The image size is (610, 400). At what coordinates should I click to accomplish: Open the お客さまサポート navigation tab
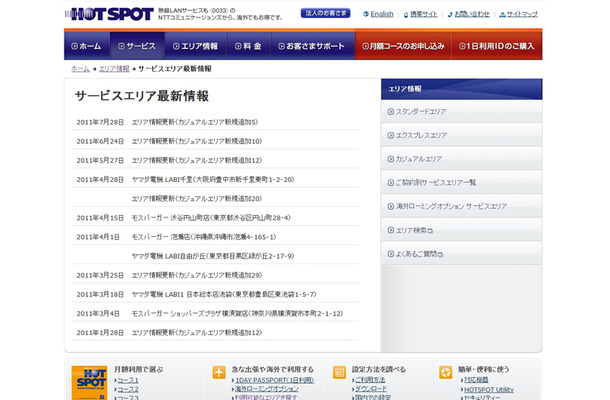[312, 46]
